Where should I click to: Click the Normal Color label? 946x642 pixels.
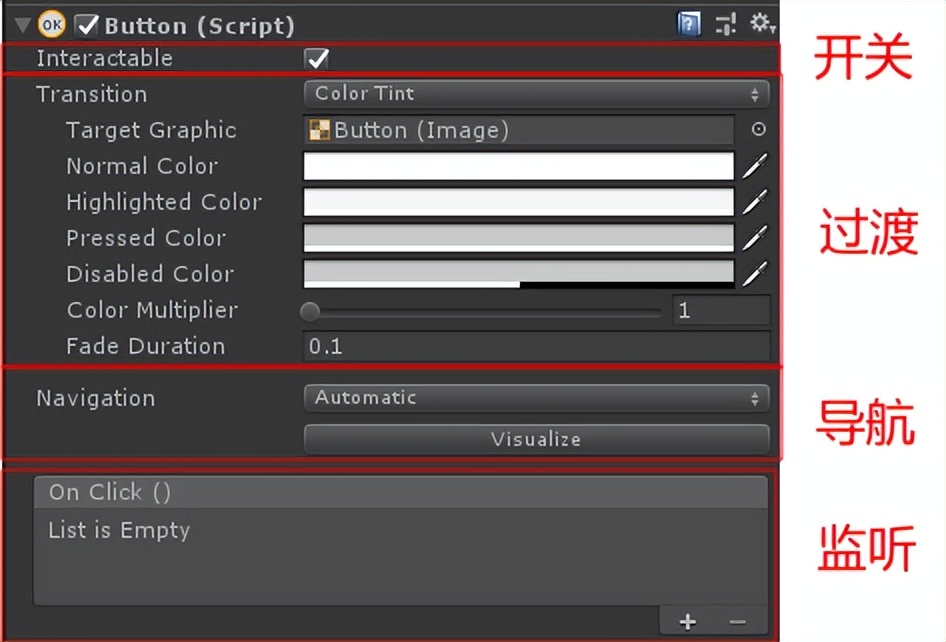(x=142, y=166)
